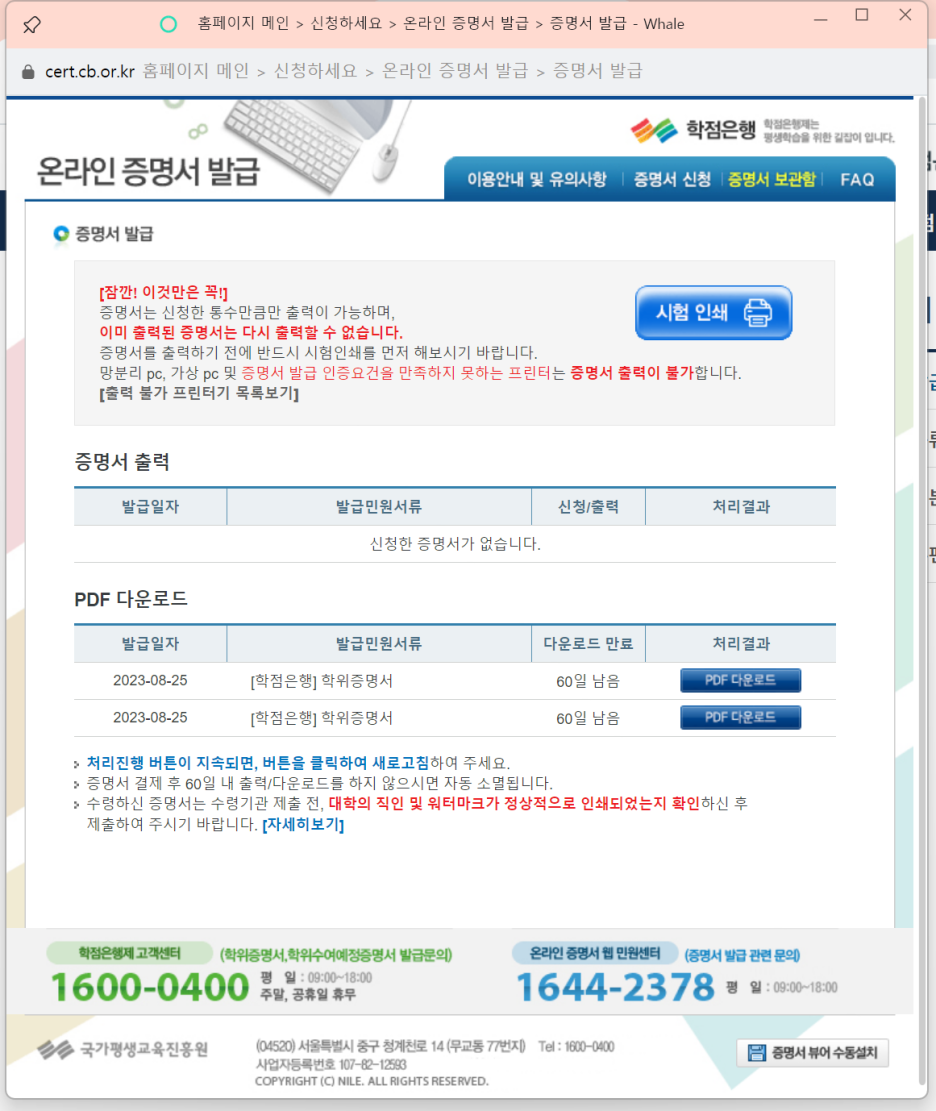Open the 자세히보기 link
This screenshot has height=1111, width=936.
coord(303,825)
